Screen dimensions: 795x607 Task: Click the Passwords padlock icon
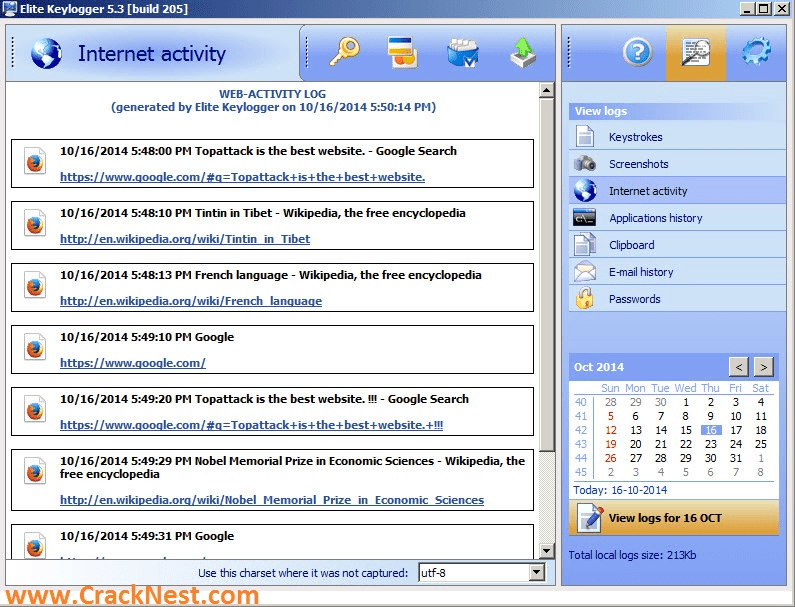(585, 298)
